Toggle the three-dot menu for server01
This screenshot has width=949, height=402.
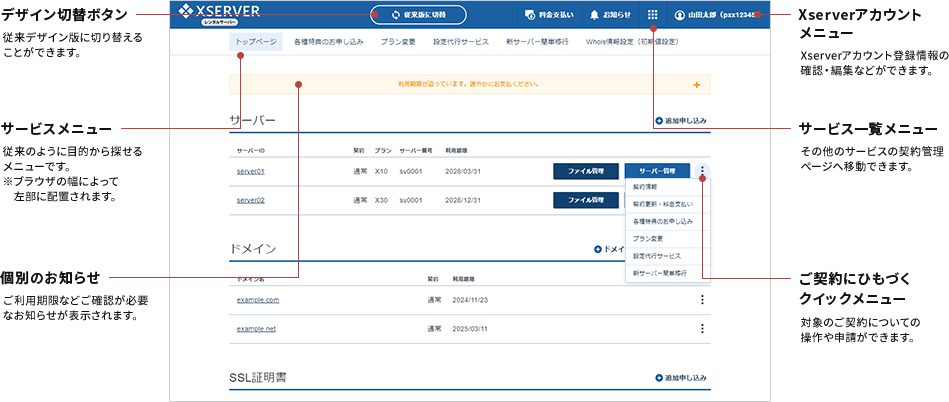702,171
